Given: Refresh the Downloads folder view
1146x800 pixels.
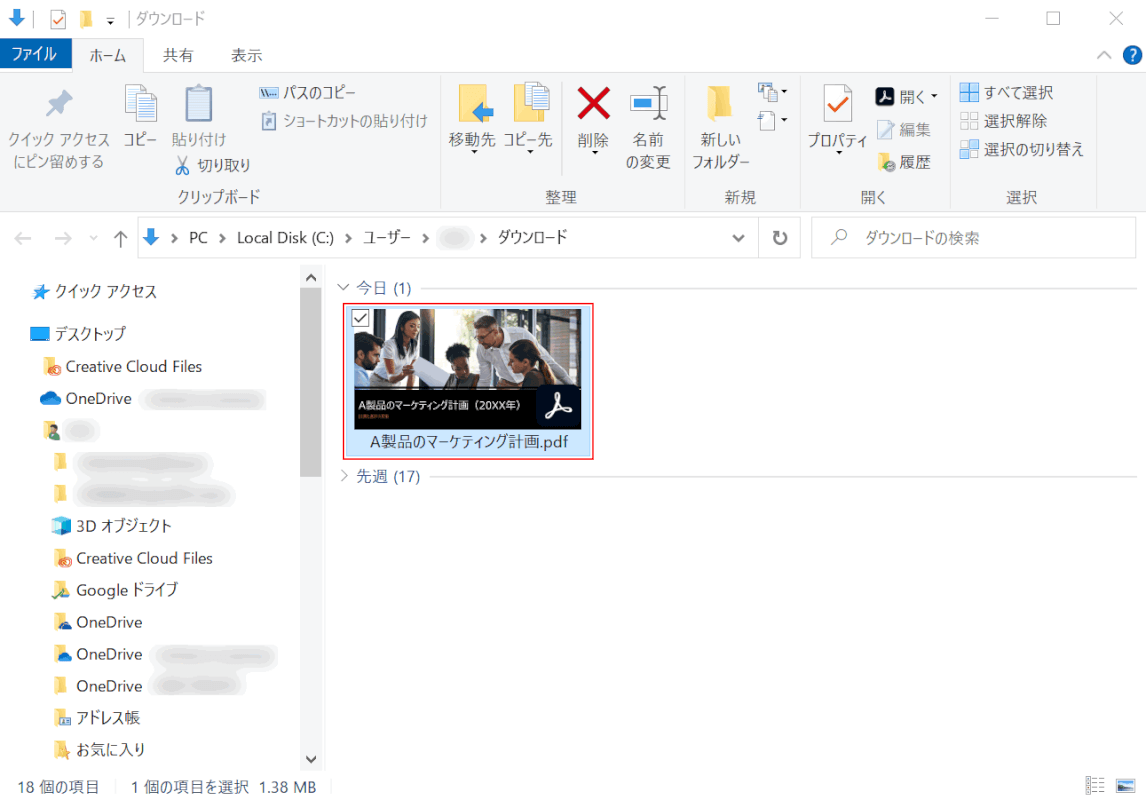Looking at the screenshot, I should 780,238.
